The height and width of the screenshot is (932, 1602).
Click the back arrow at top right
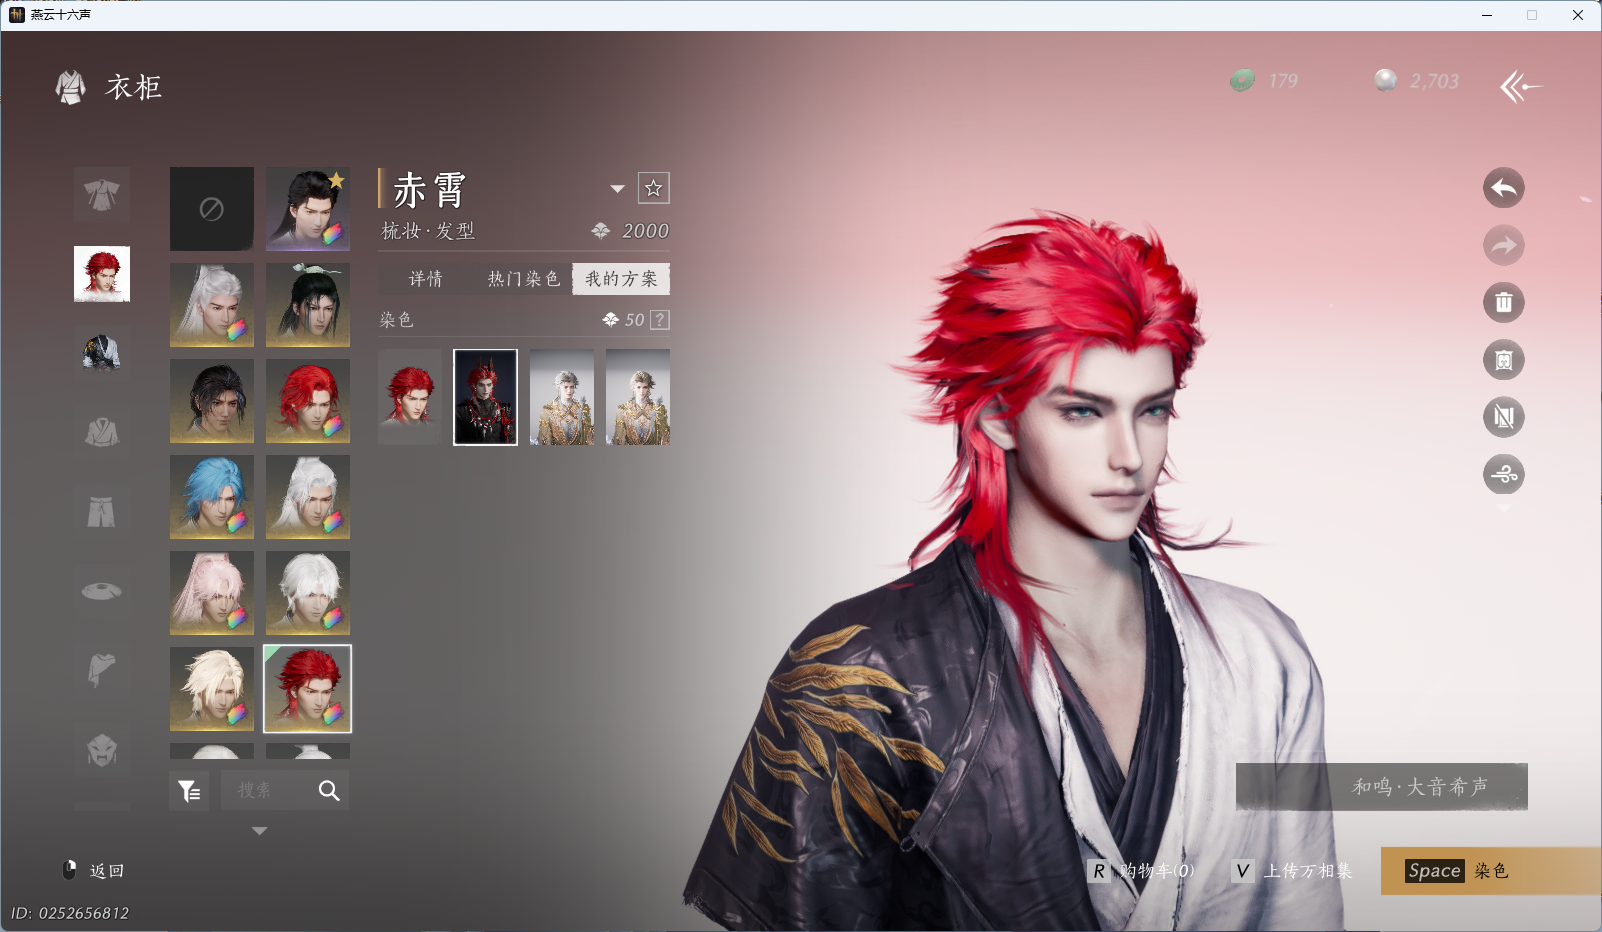click(1520, 87)
